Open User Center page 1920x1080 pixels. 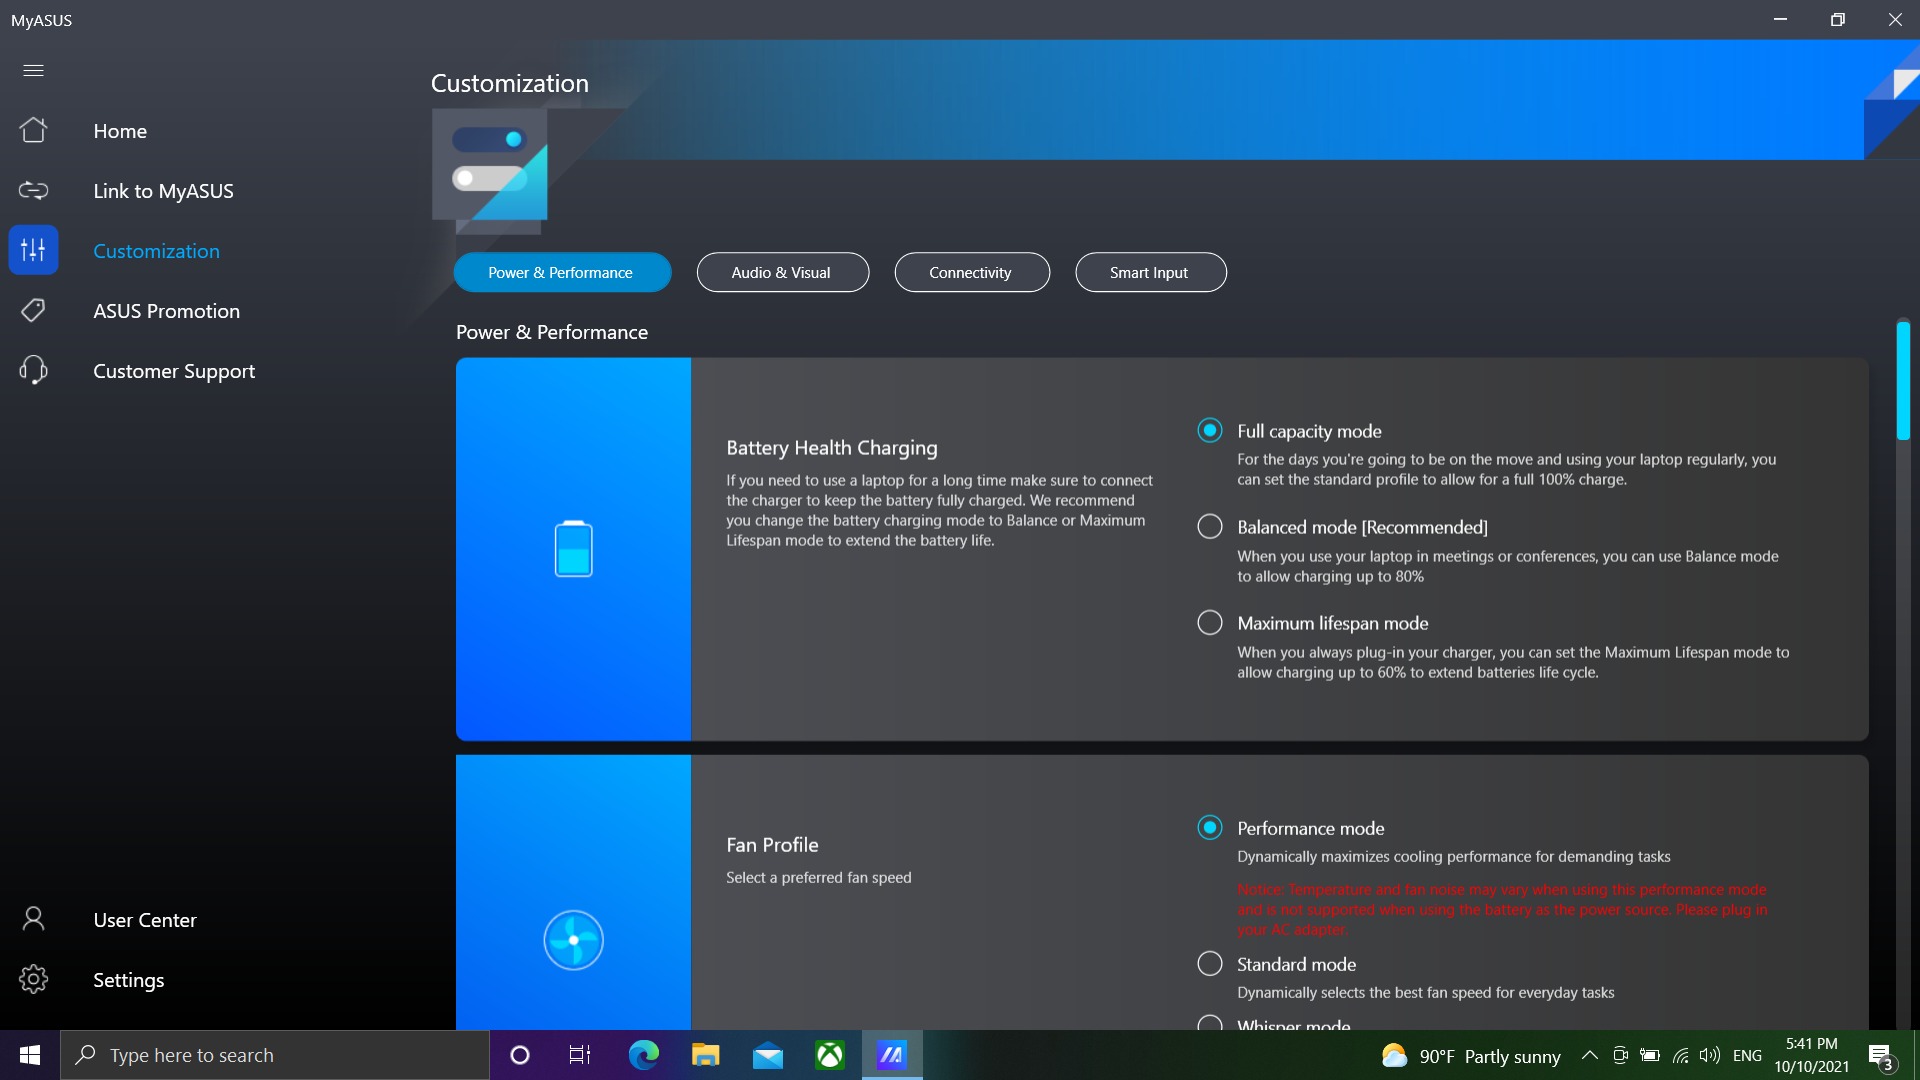[x=144, y=920]
